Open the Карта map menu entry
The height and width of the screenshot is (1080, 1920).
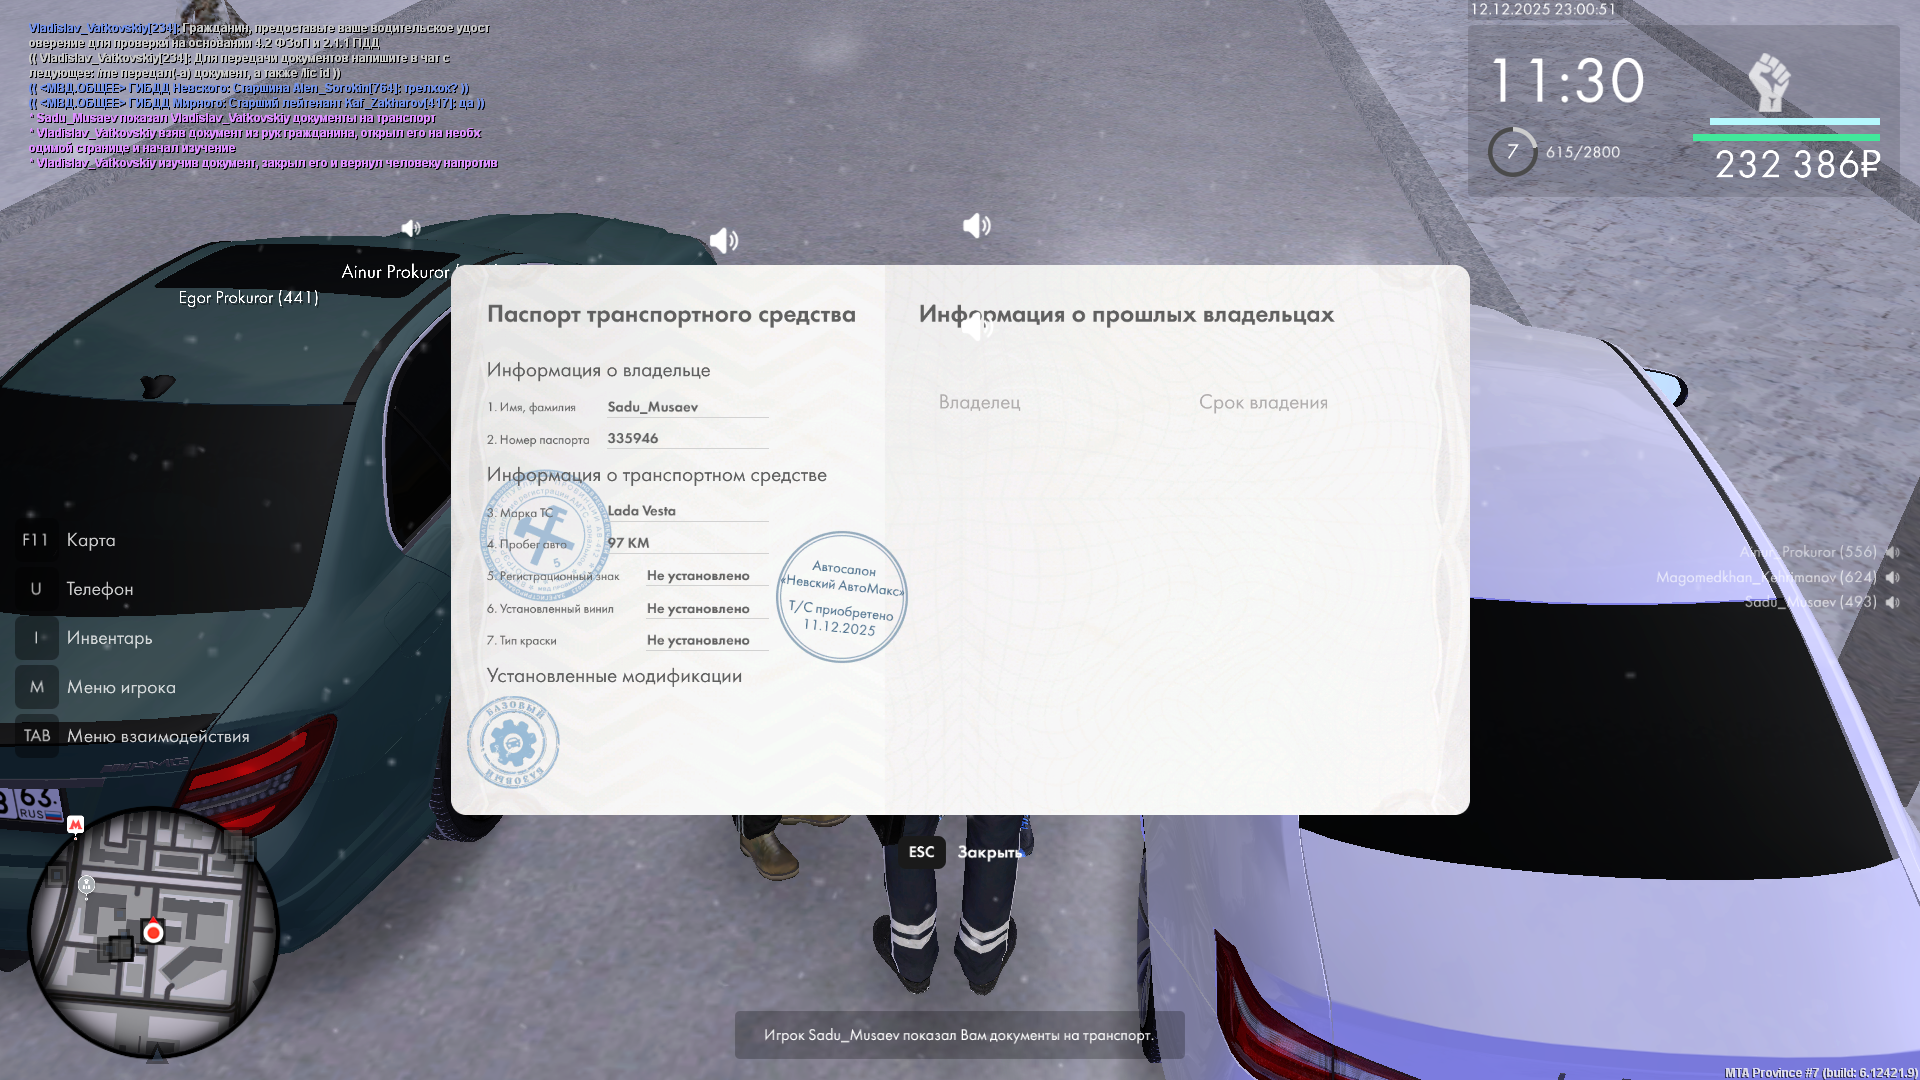[x=90, y=540]
